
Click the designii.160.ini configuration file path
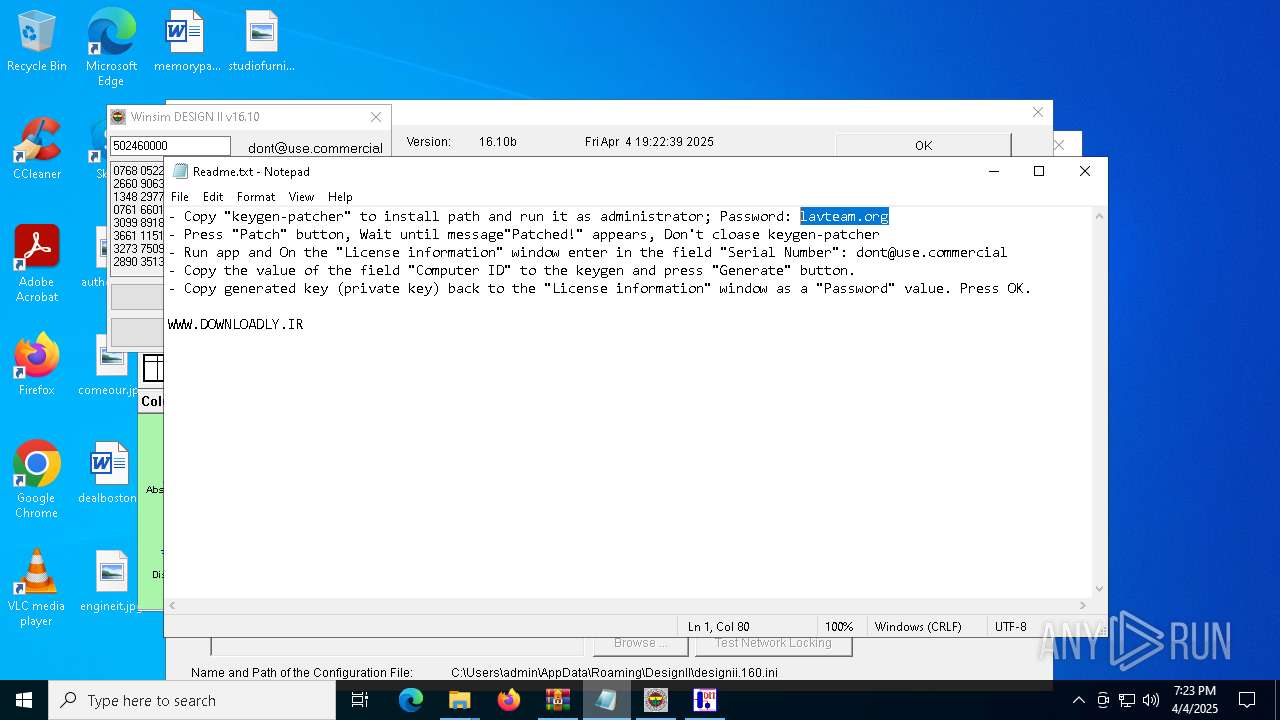[614, 673]
